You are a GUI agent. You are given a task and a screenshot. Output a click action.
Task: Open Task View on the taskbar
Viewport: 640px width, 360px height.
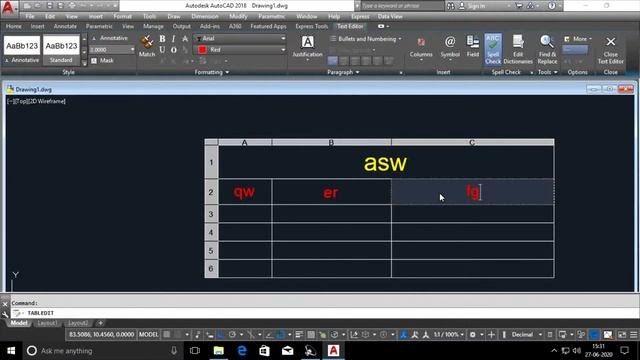(x=195, y=351)
